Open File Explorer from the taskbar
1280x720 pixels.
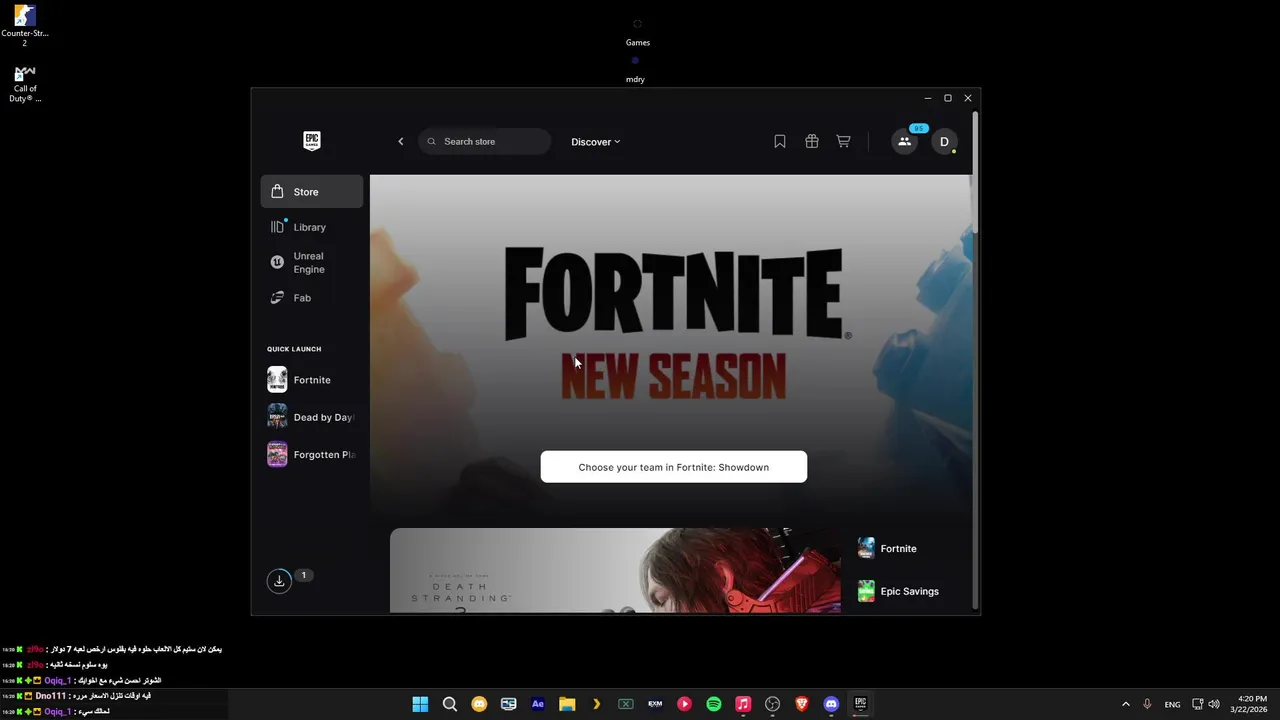click(x=567, y=704)
